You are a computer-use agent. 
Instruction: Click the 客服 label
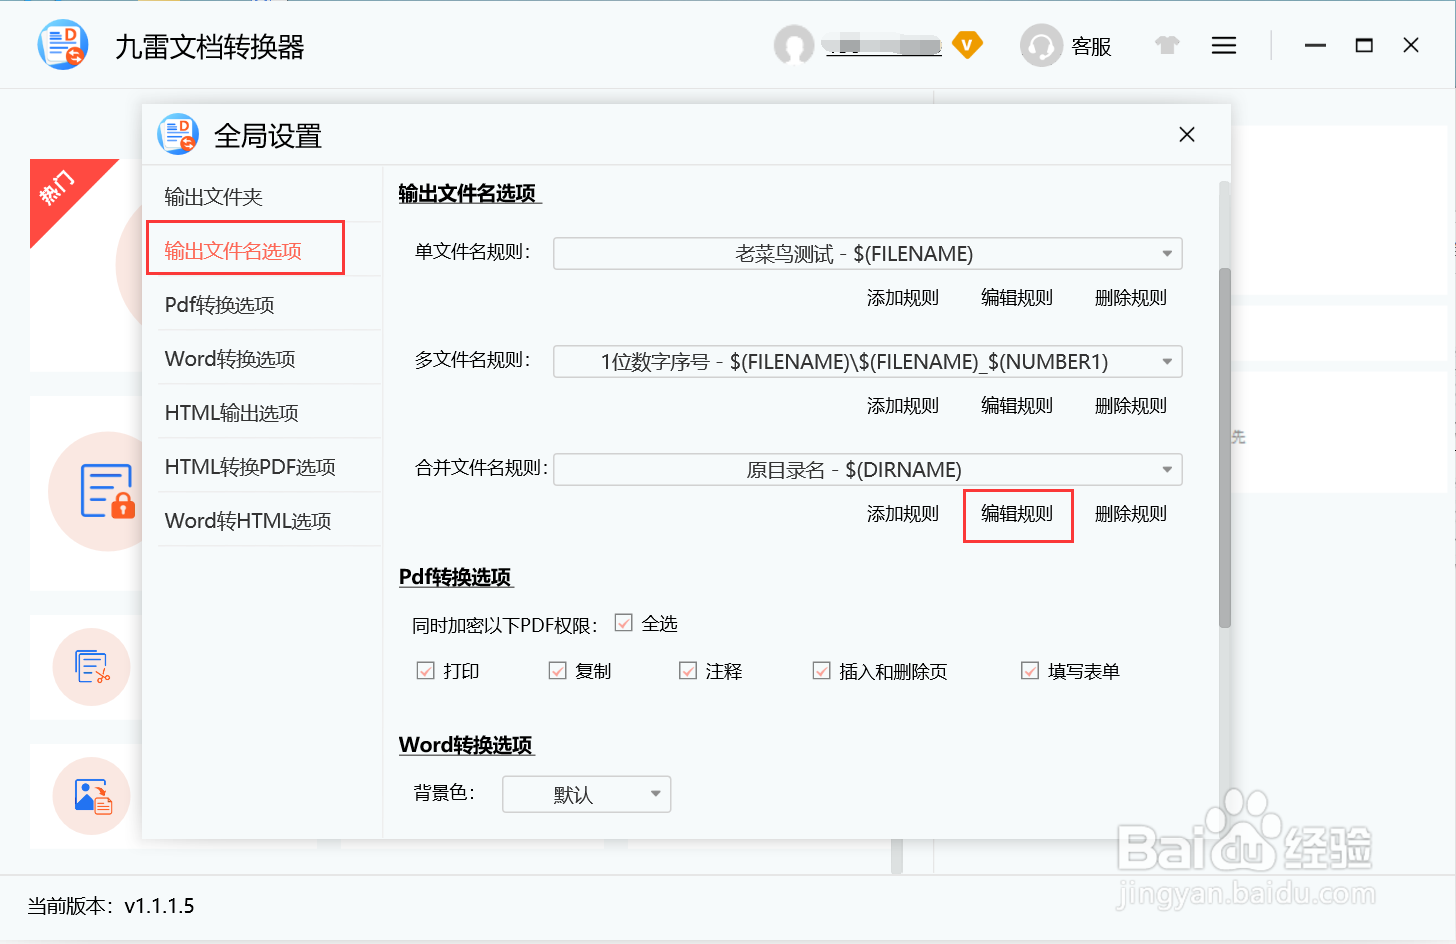[1091, 47]
